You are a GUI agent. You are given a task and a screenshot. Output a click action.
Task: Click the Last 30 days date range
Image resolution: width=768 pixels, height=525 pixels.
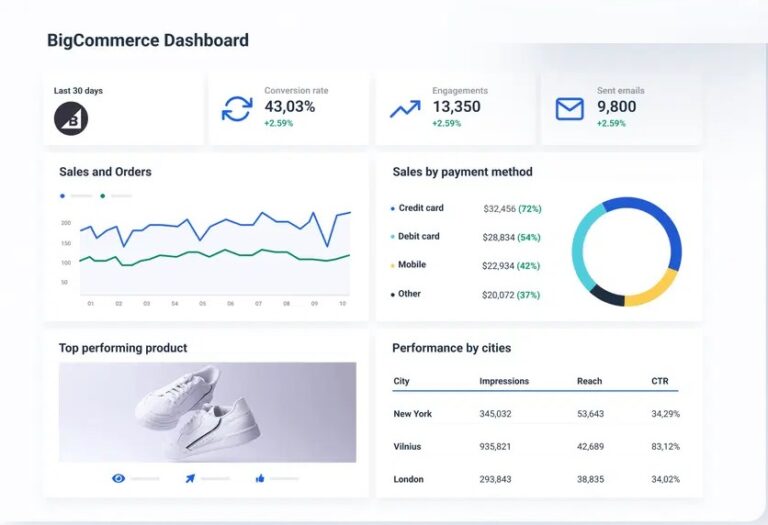[78, 91]
